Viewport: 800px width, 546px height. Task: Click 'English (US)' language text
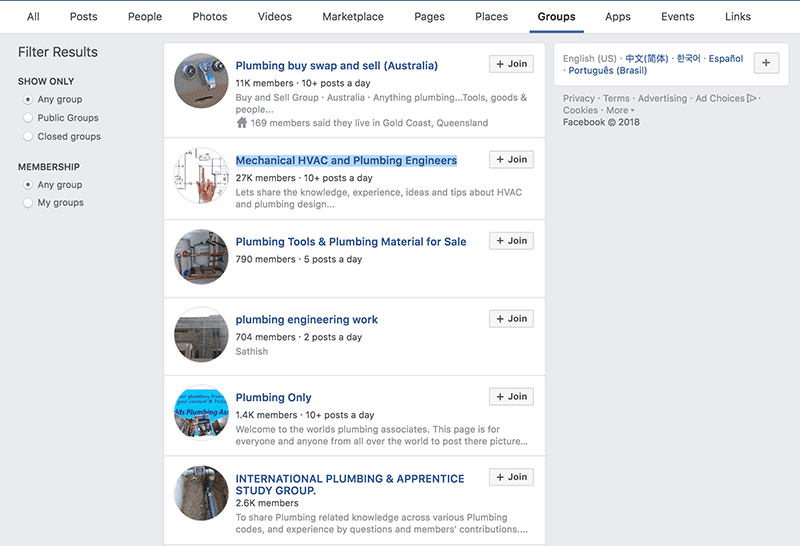coord(590,58)
